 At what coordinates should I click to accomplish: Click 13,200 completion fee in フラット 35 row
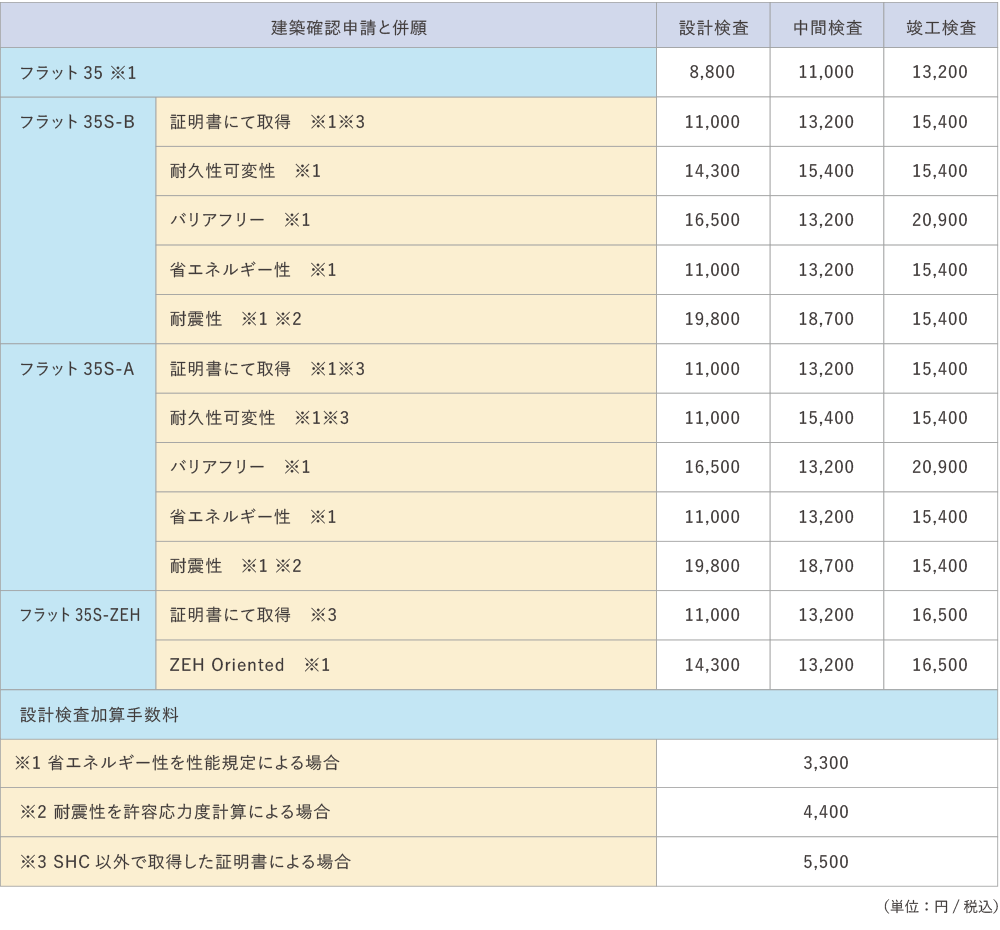[x=940, y=72]
